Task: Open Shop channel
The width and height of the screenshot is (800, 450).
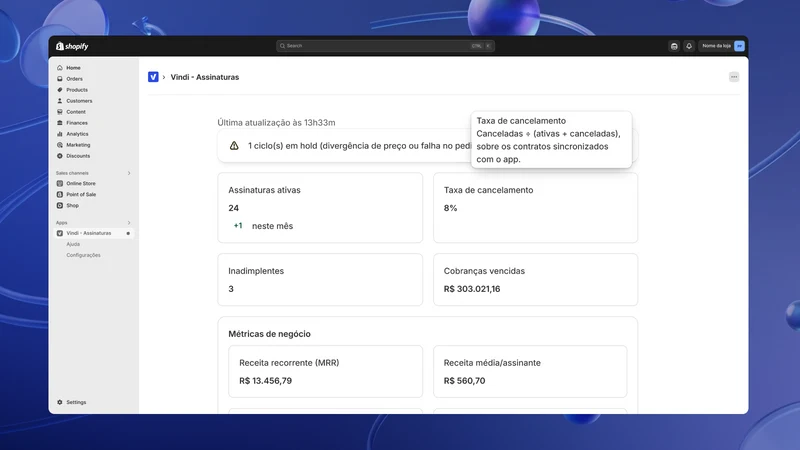Action: coord(72,206)
